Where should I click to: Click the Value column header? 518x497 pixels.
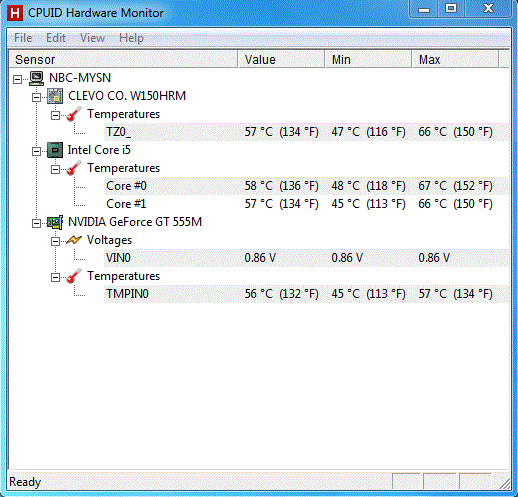coord(281,60)
